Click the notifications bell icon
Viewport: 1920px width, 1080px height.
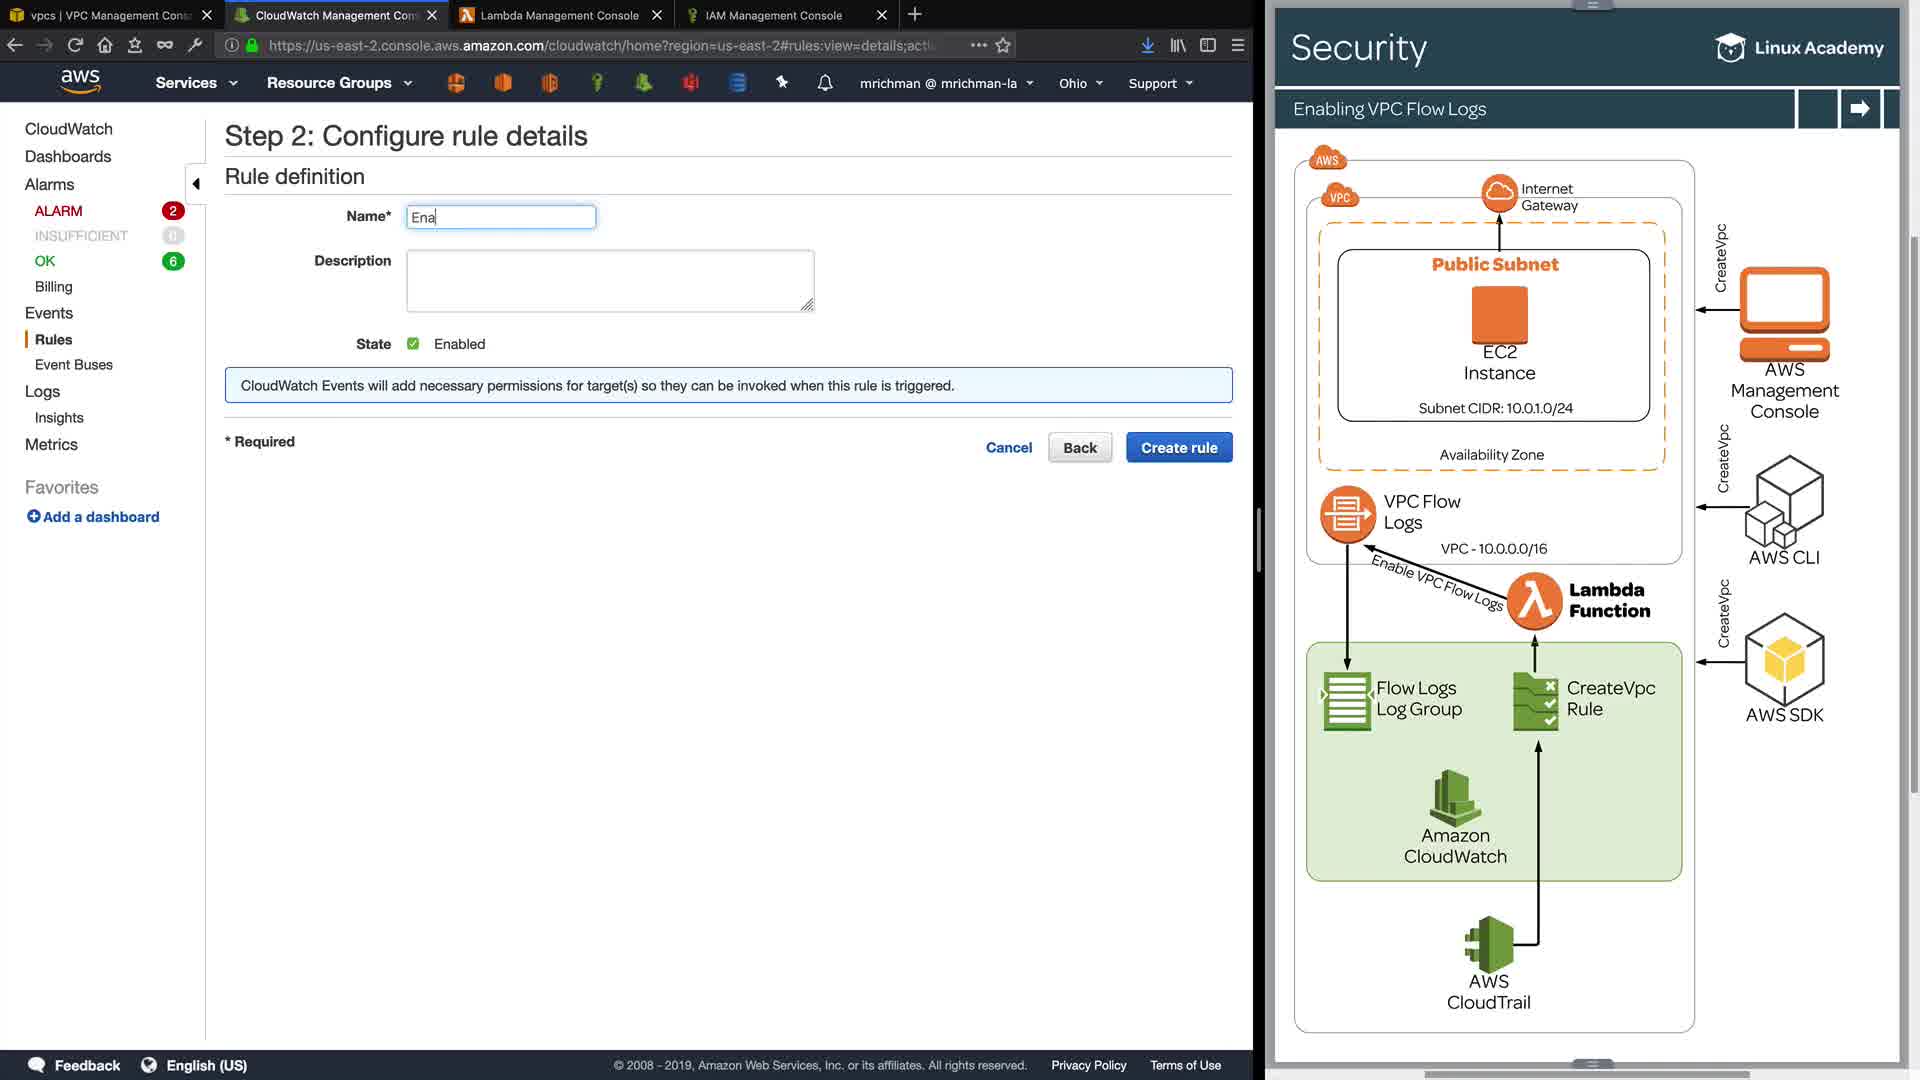pyautogui.click(x=825, y=83)
